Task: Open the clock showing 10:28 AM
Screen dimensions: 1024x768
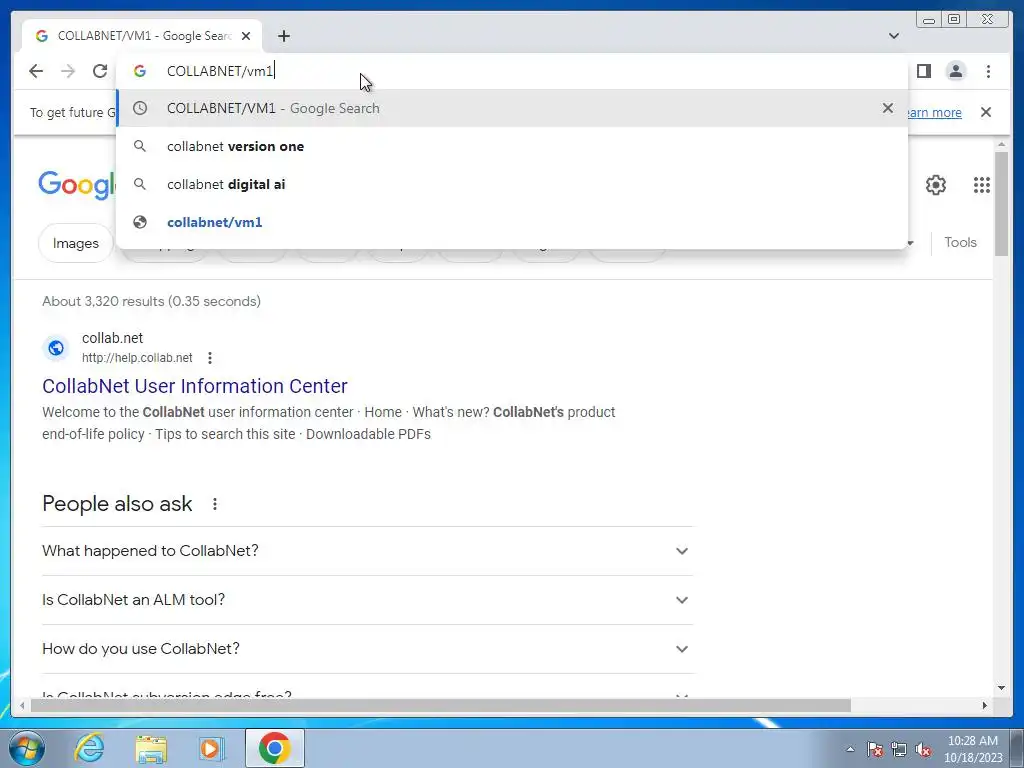Action: [x=973, y=749]
